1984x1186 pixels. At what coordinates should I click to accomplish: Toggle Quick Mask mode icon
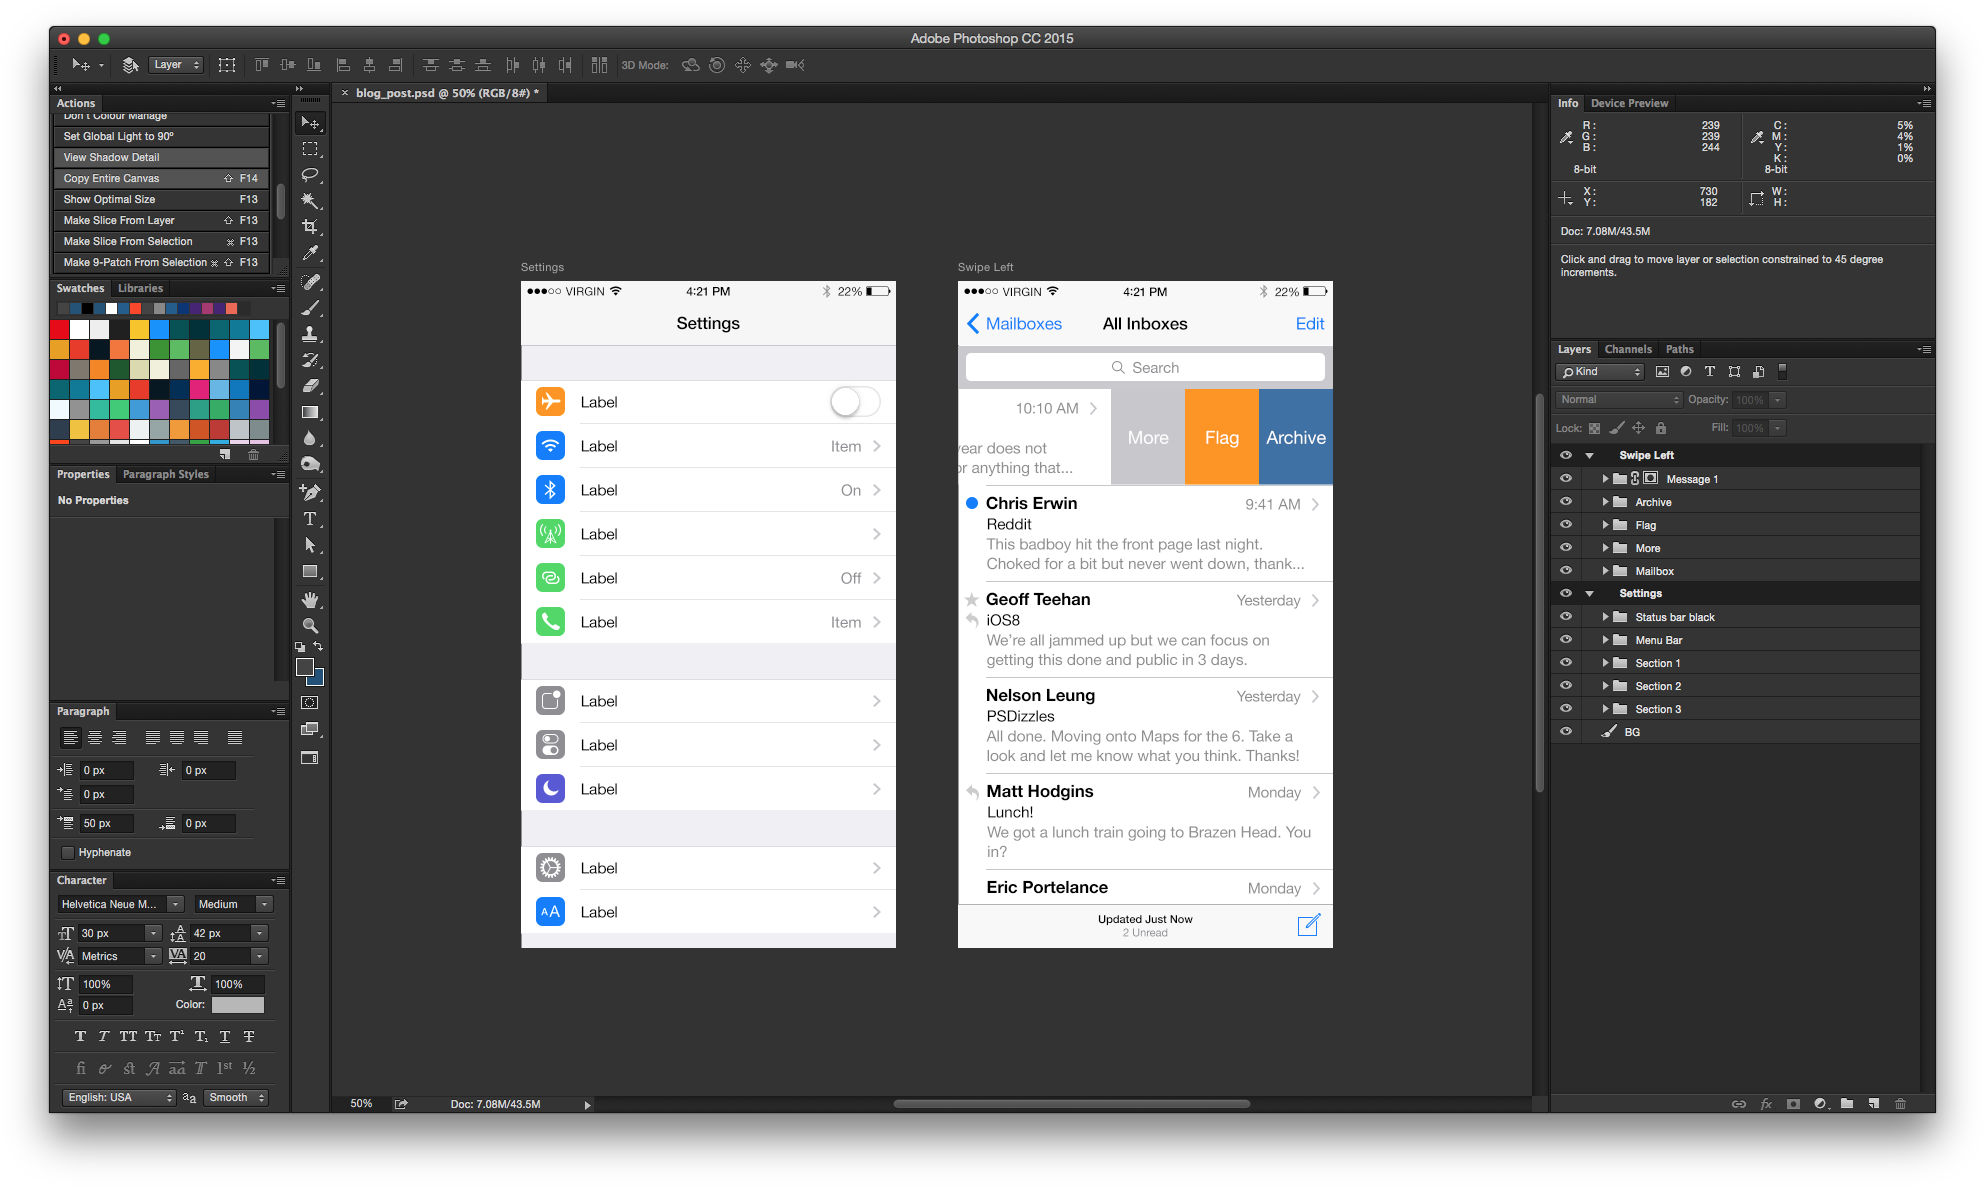click(310, 703)
